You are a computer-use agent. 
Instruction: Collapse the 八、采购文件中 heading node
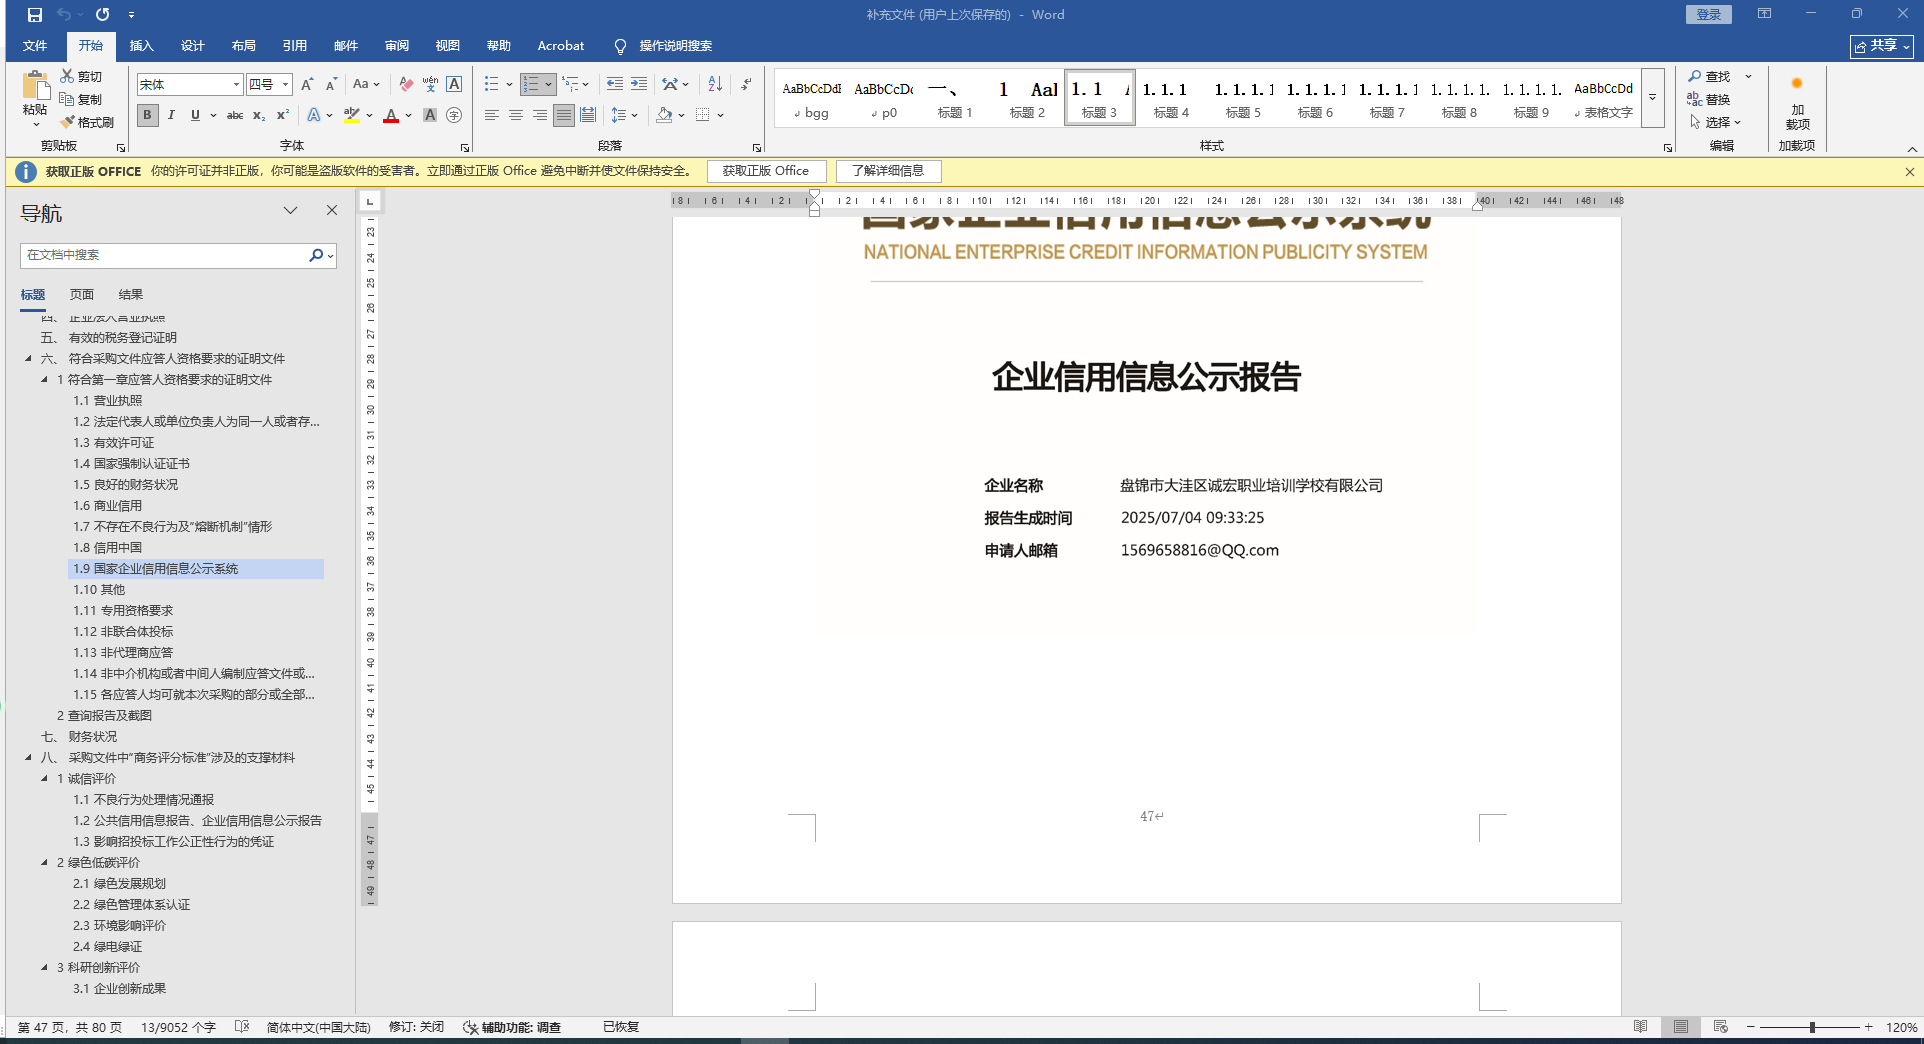pyautogui.click(x=28, y=758)
